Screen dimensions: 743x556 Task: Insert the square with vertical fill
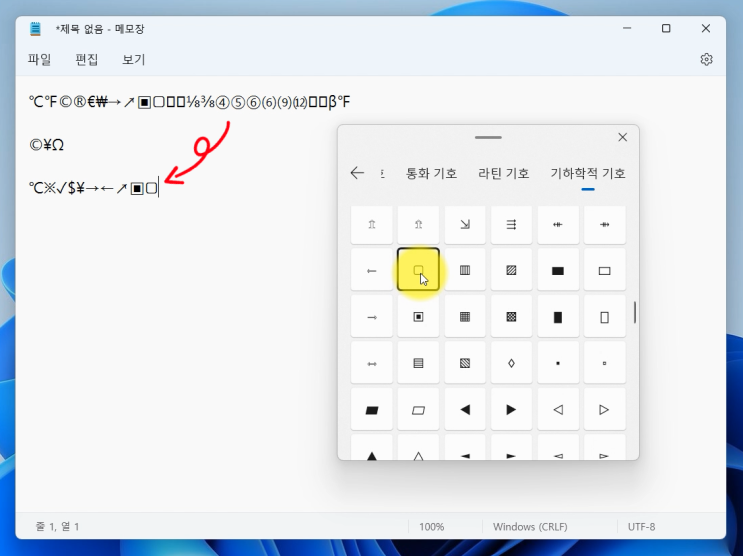tap(465, 270)
